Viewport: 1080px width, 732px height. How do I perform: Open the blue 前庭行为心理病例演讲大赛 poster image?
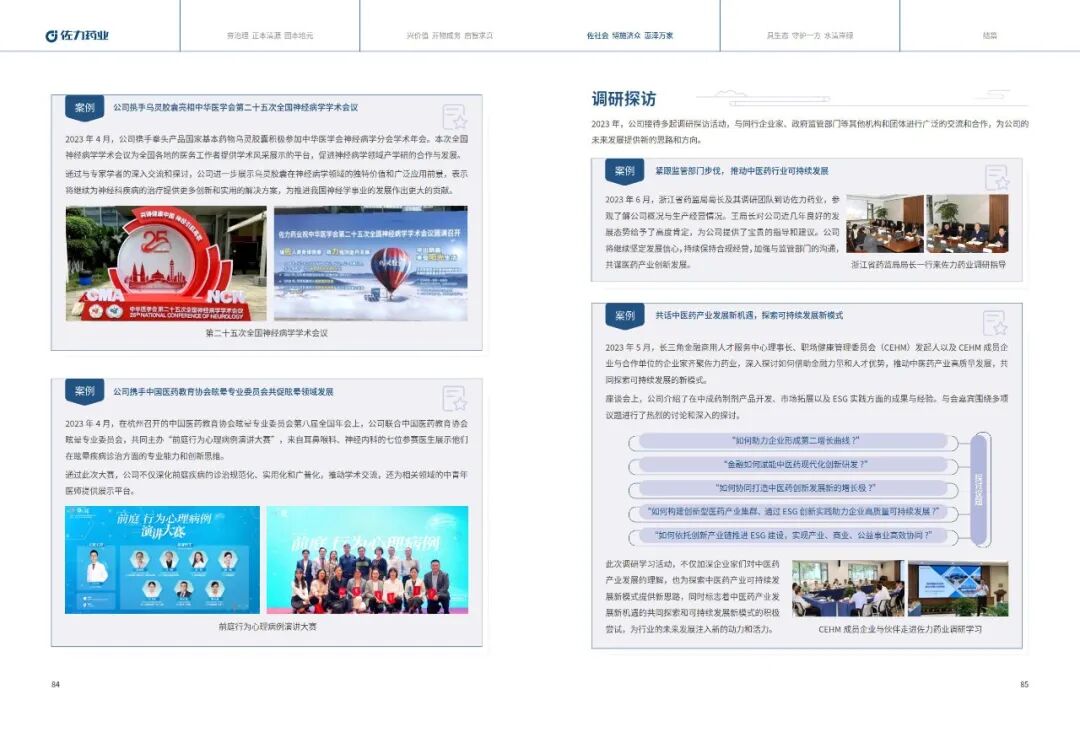[x=163, y=560]
